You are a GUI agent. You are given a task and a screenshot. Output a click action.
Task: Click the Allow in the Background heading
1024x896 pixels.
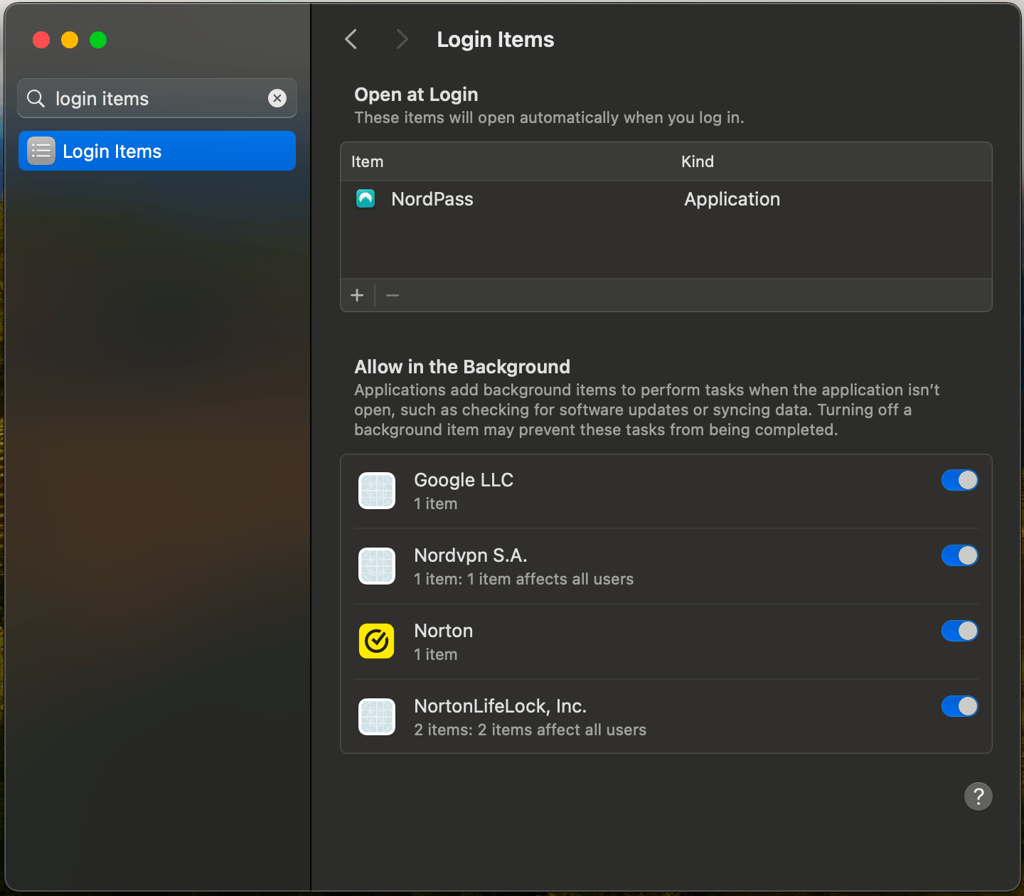[x=462, y=366]
